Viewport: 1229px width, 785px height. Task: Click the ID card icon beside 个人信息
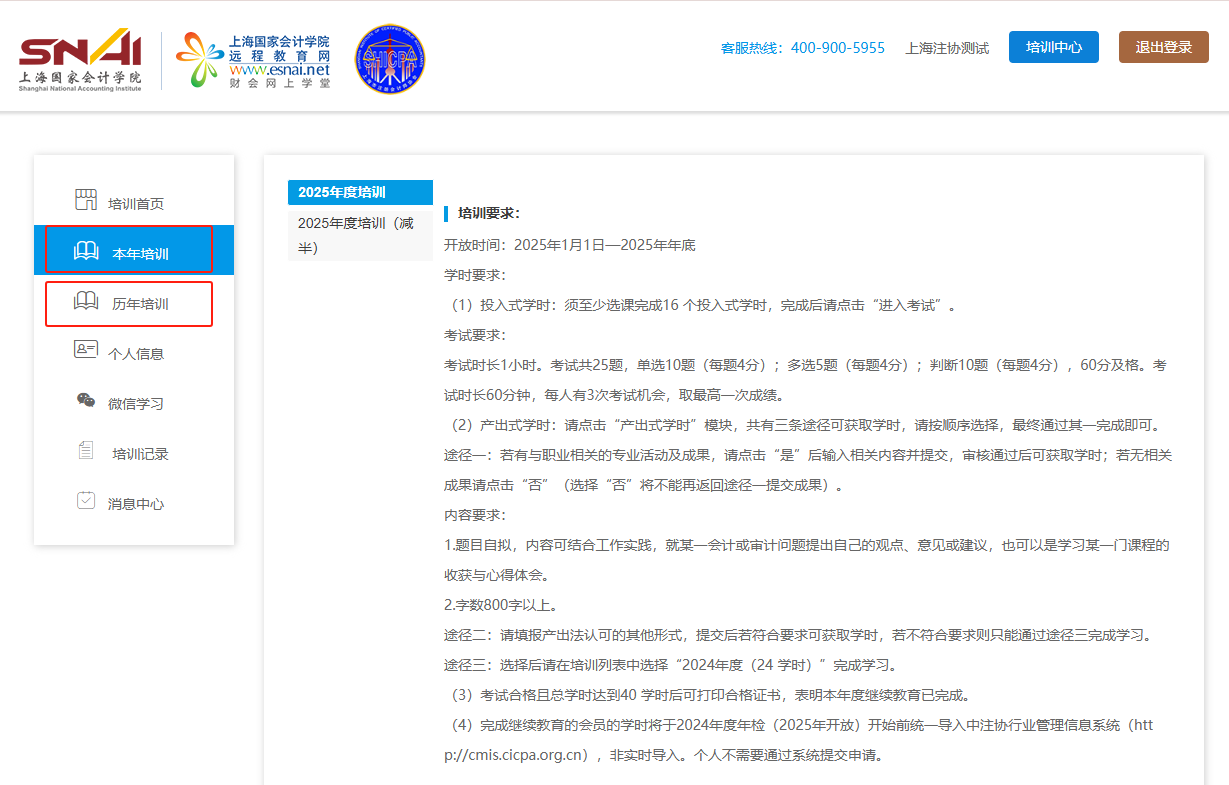tap(86, 350)
